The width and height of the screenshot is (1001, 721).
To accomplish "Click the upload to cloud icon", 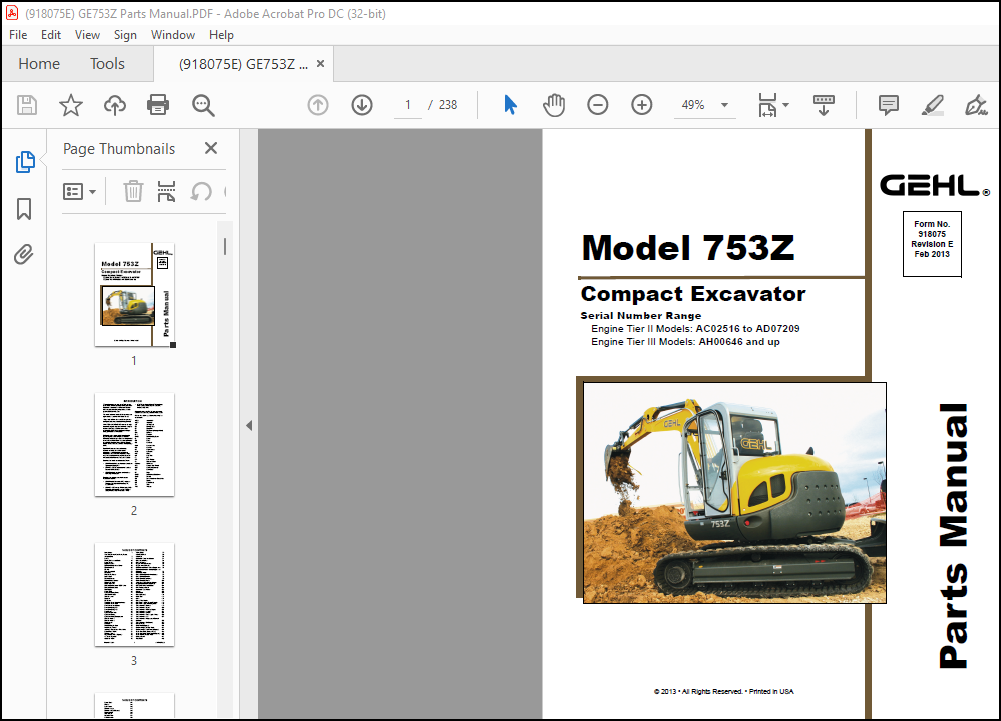I will click(115, 105).
